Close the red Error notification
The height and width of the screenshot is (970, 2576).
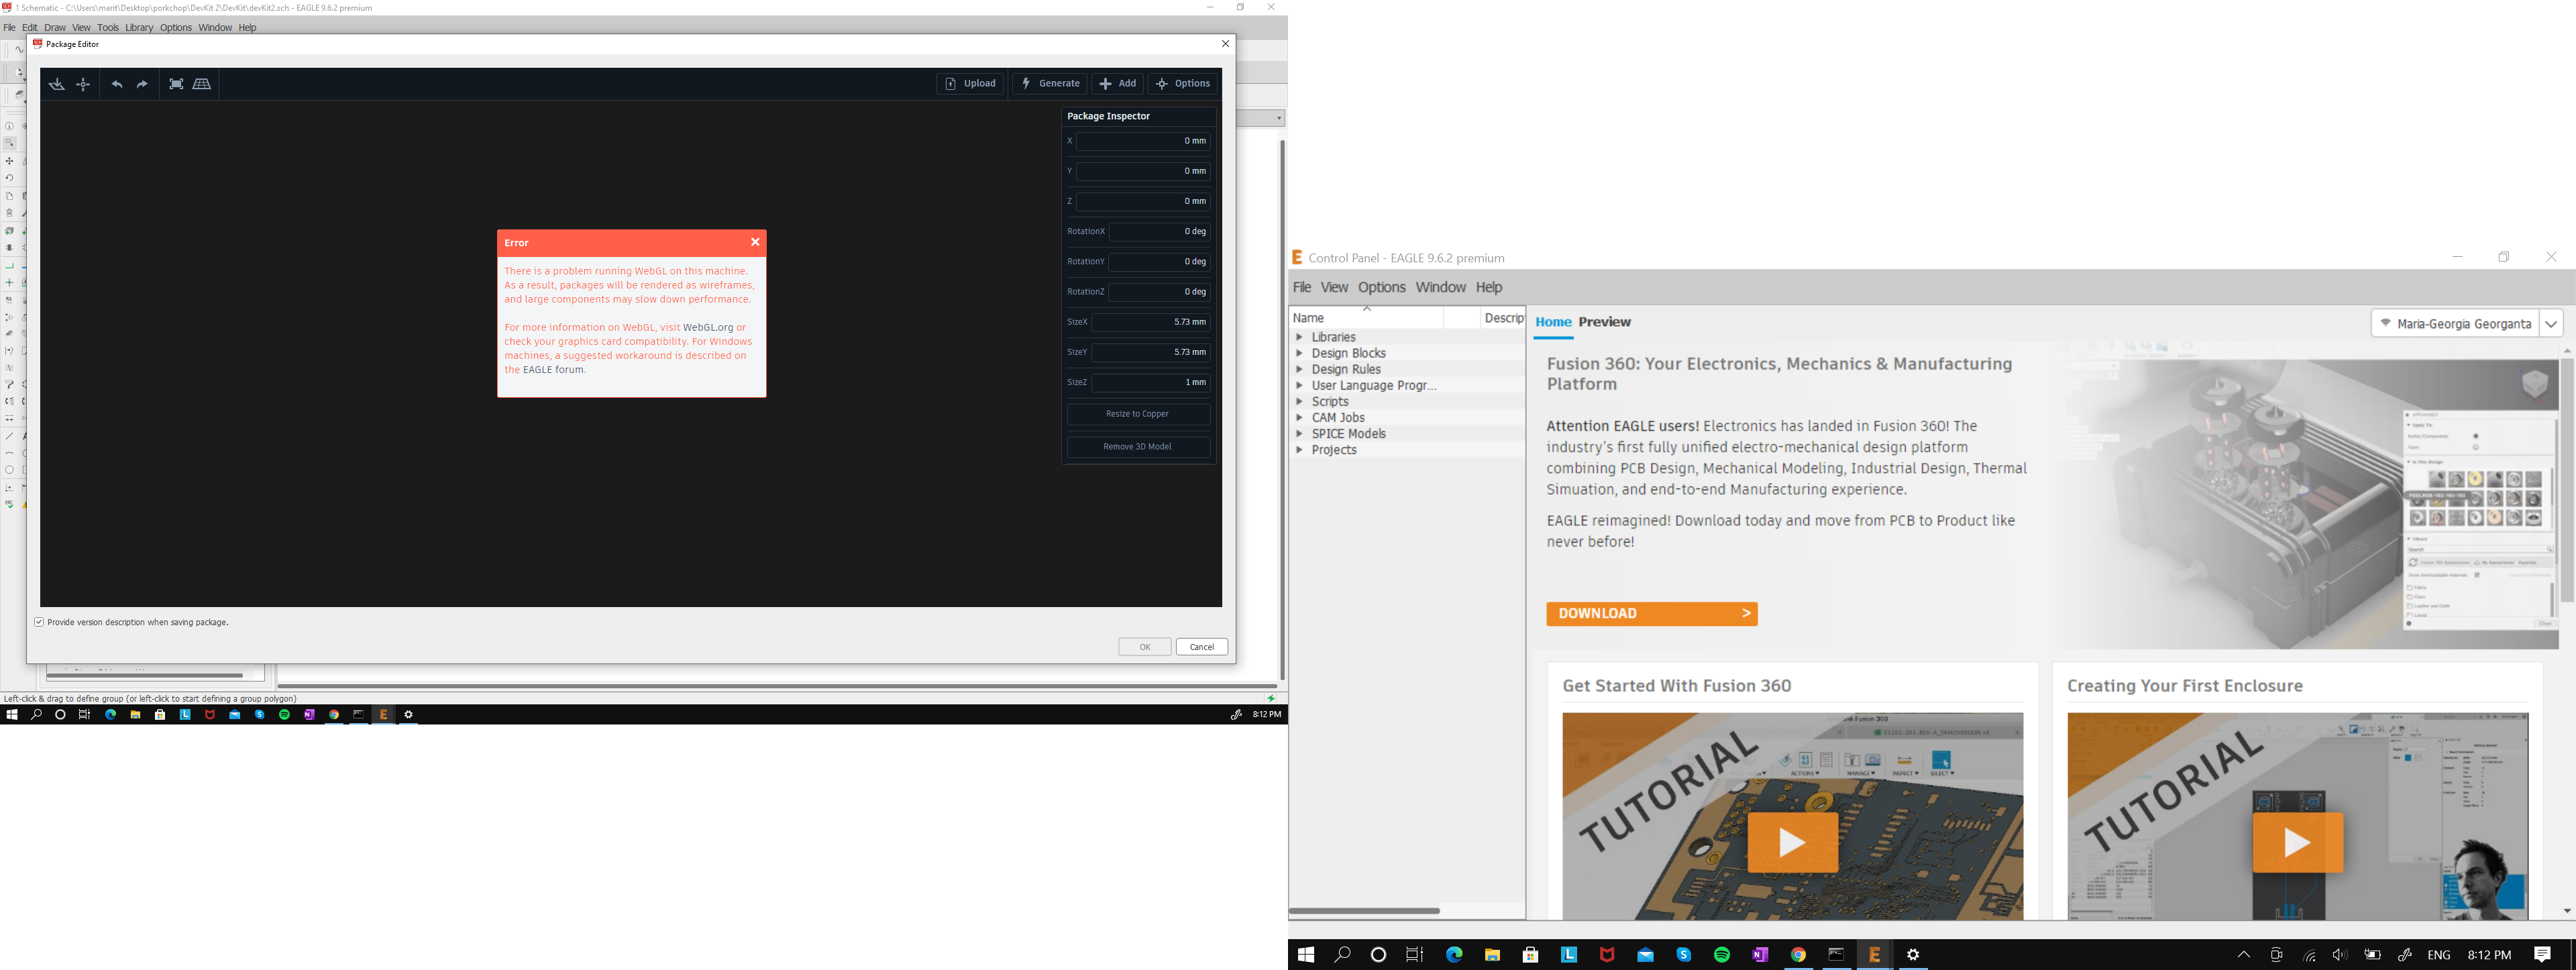coord(755,242)
